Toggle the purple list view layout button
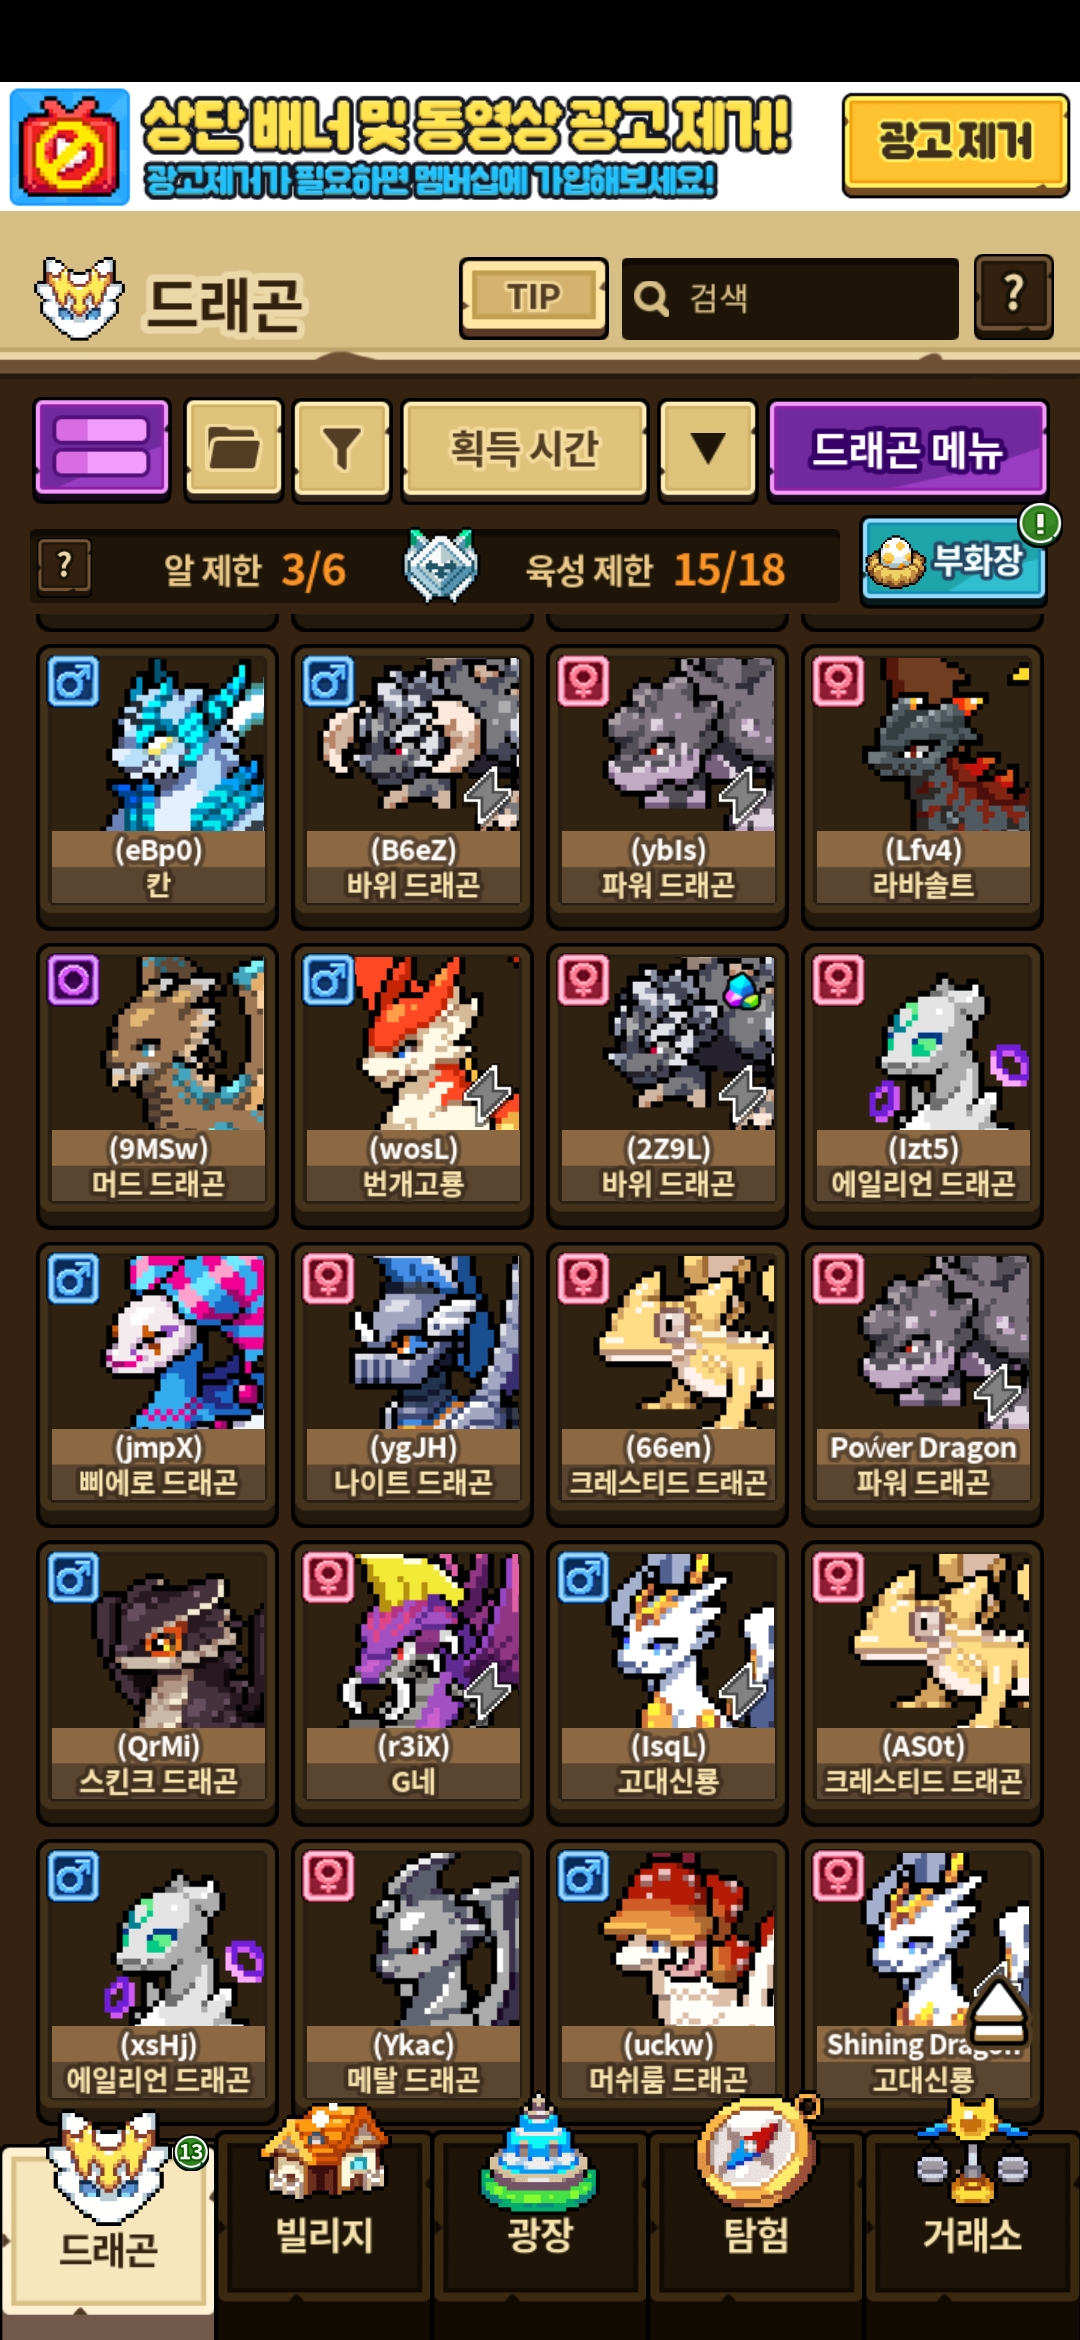 click(102, 447)
